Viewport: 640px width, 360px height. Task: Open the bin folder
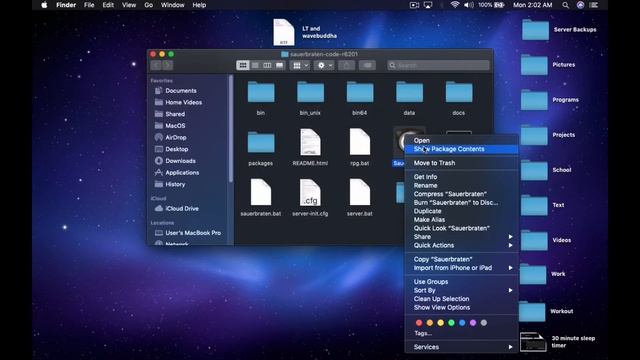pos(261,98)
